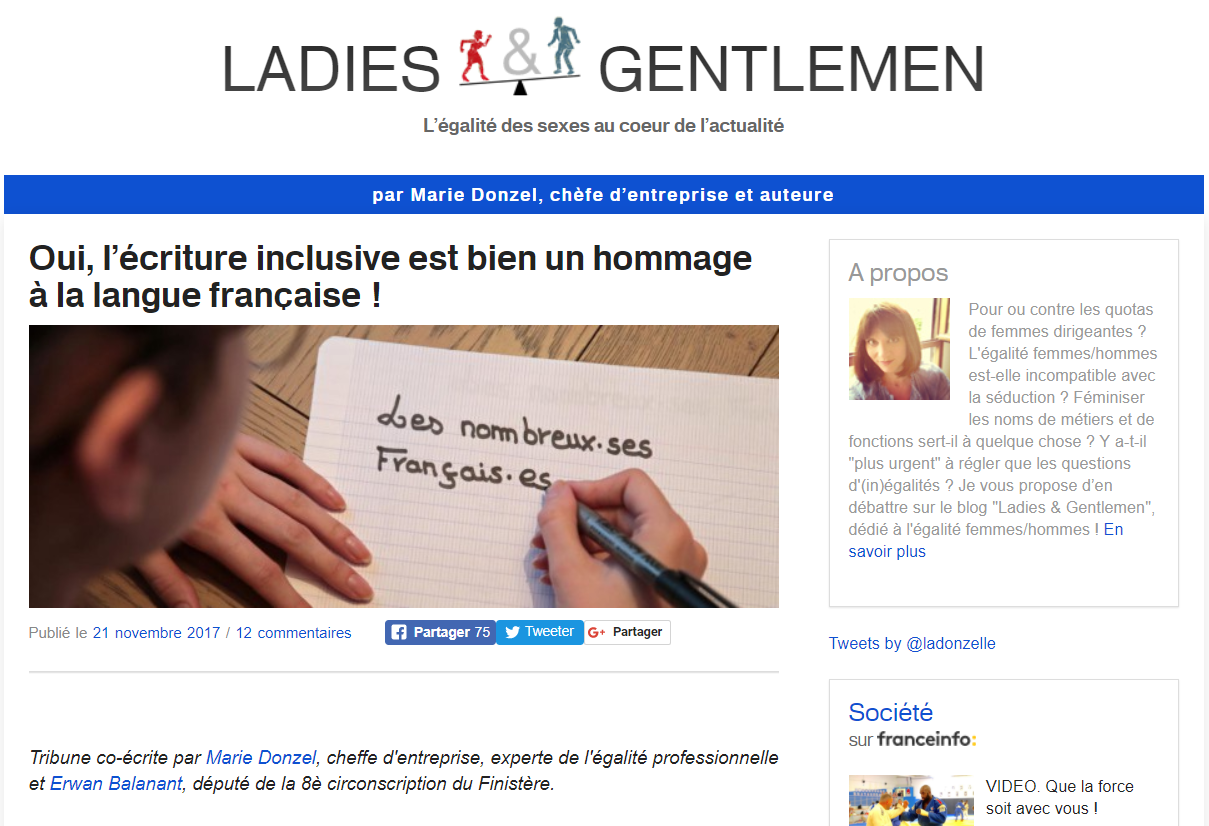The width and height of the screenshot is (1209, 826).
Task: Click the article's handwriting photo
Action: point(404,466)
